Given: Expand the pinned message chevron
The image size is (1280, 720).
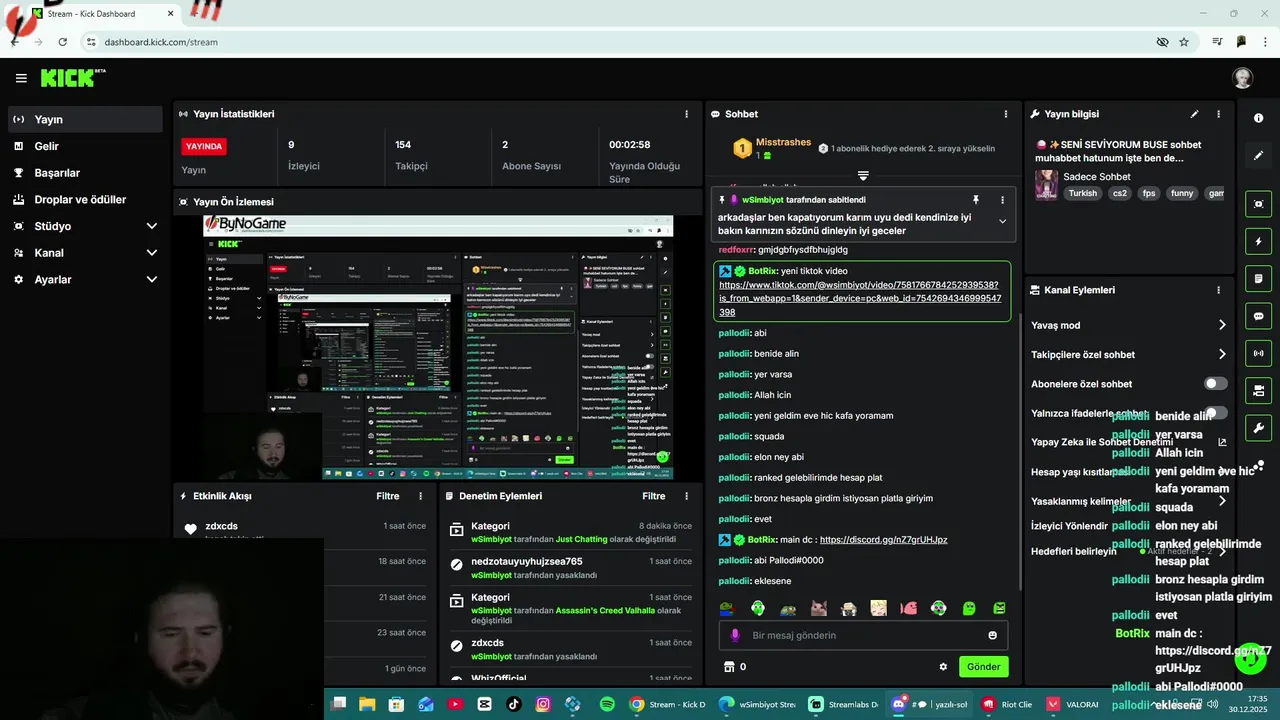Looking at the screenshot, I should (x=1002, y=222).
